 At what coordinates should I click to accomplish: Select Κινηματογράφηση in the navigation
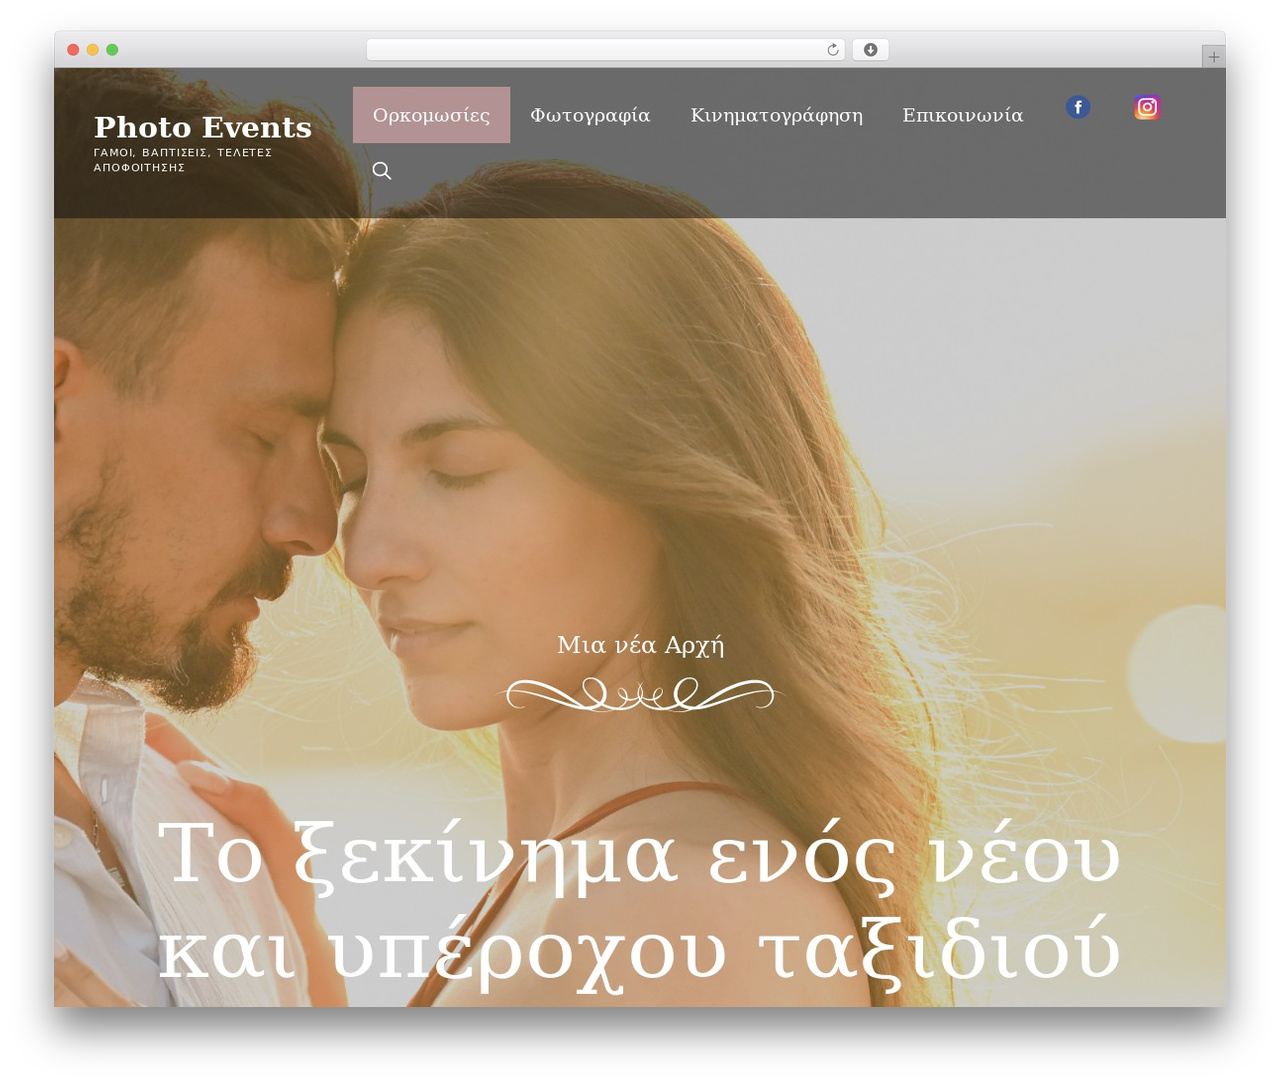[x=776, y=115]
